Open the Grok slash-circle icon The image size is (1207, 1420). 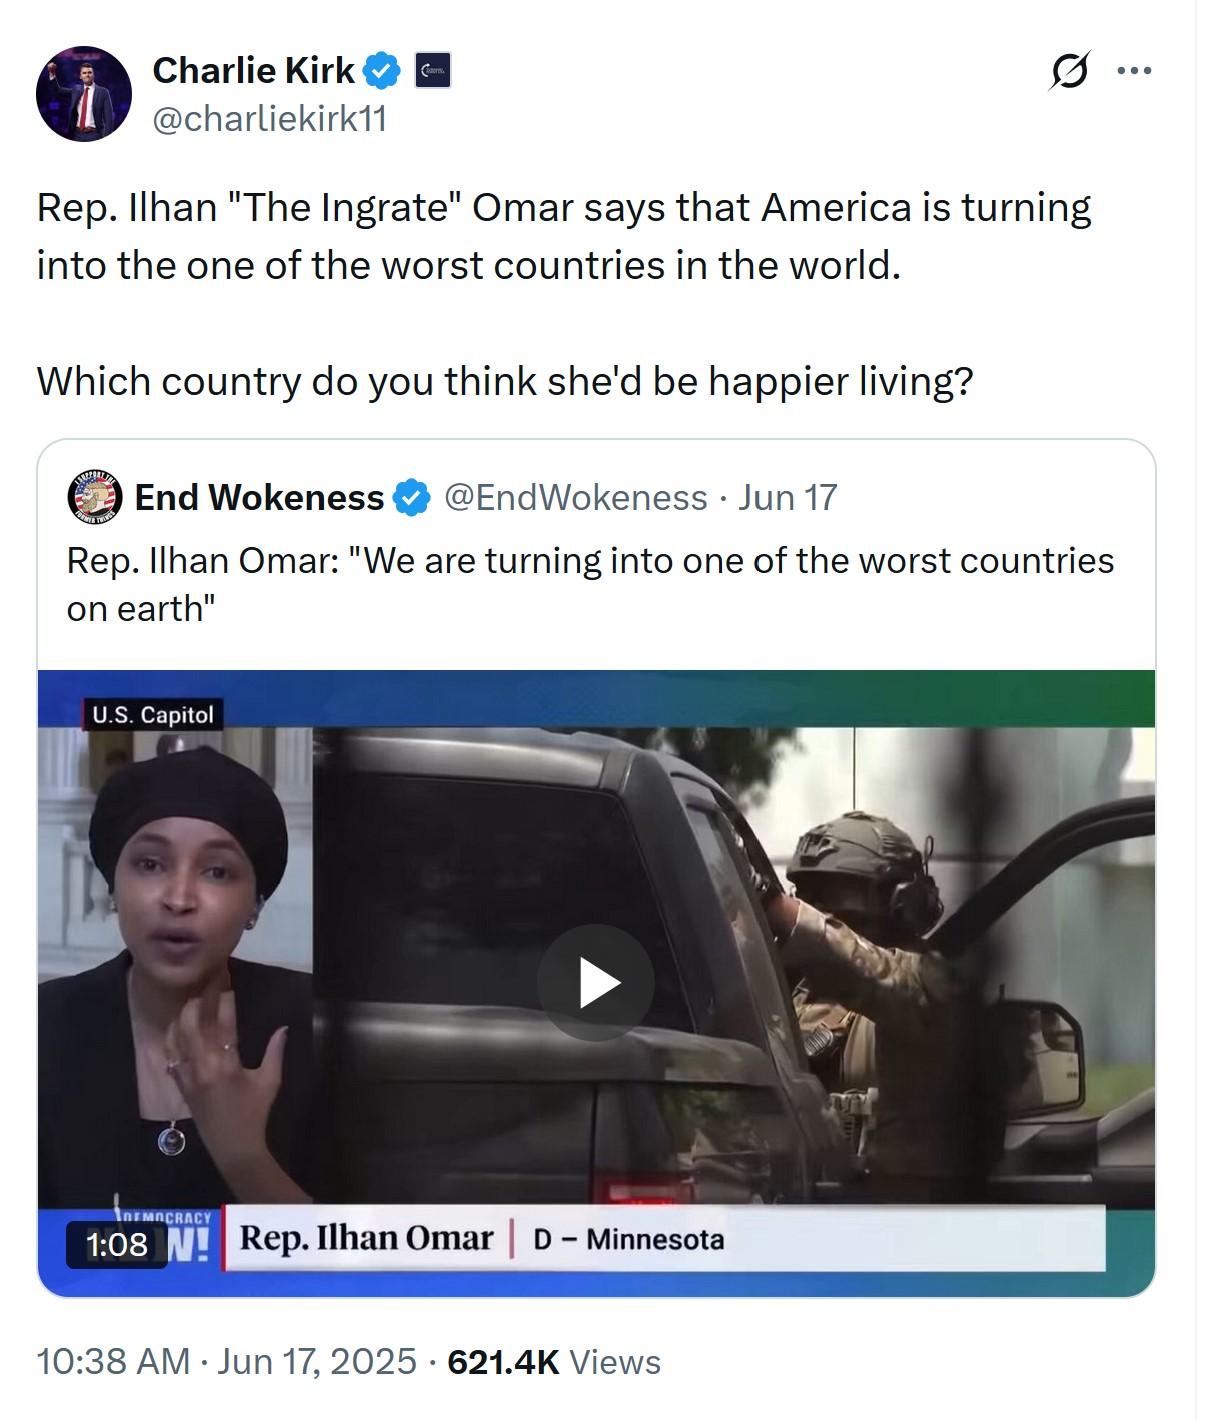coord(1069,71)
